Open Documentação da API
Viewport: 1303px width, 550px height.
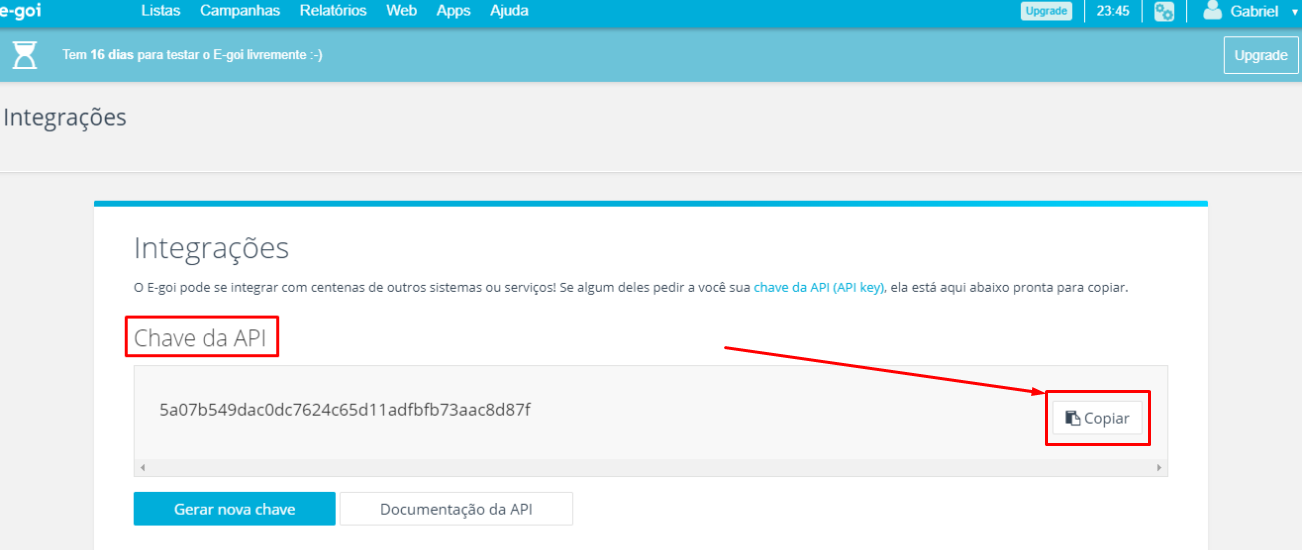click(x=456, y=509)
